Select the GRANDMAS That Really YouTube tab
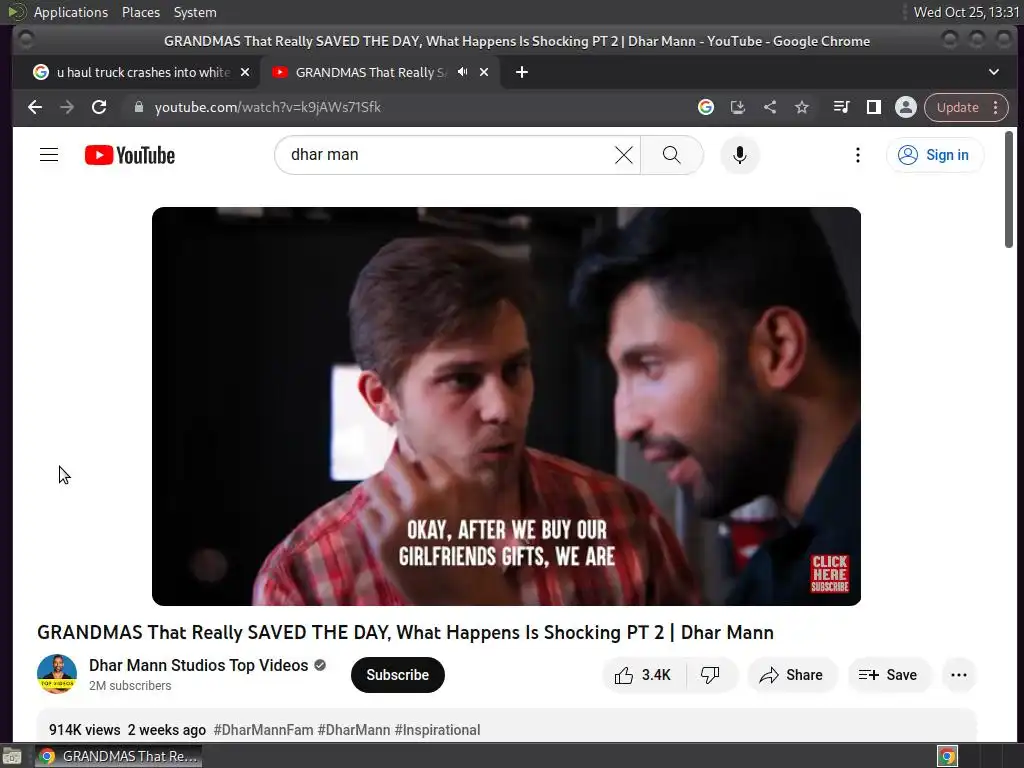This screenshot has width=1024, height=768. [x=372, y=72]
